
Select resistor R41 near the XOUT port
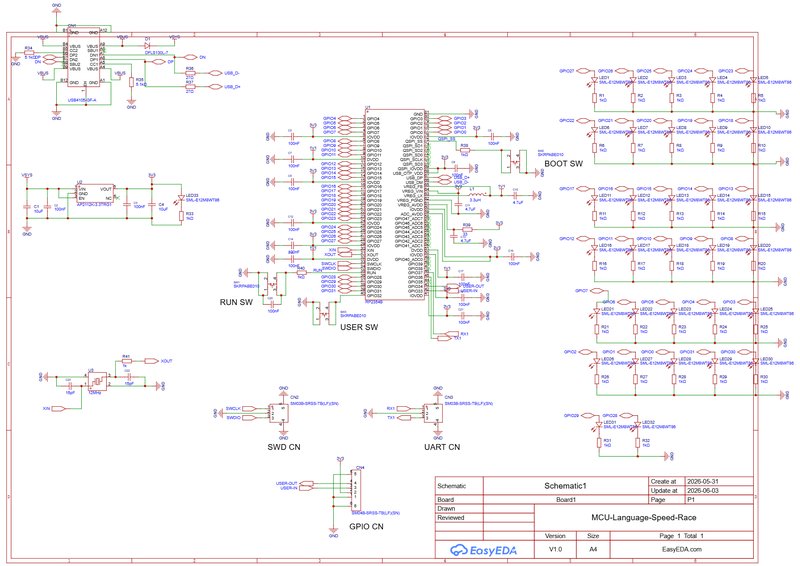coord(126,361)
